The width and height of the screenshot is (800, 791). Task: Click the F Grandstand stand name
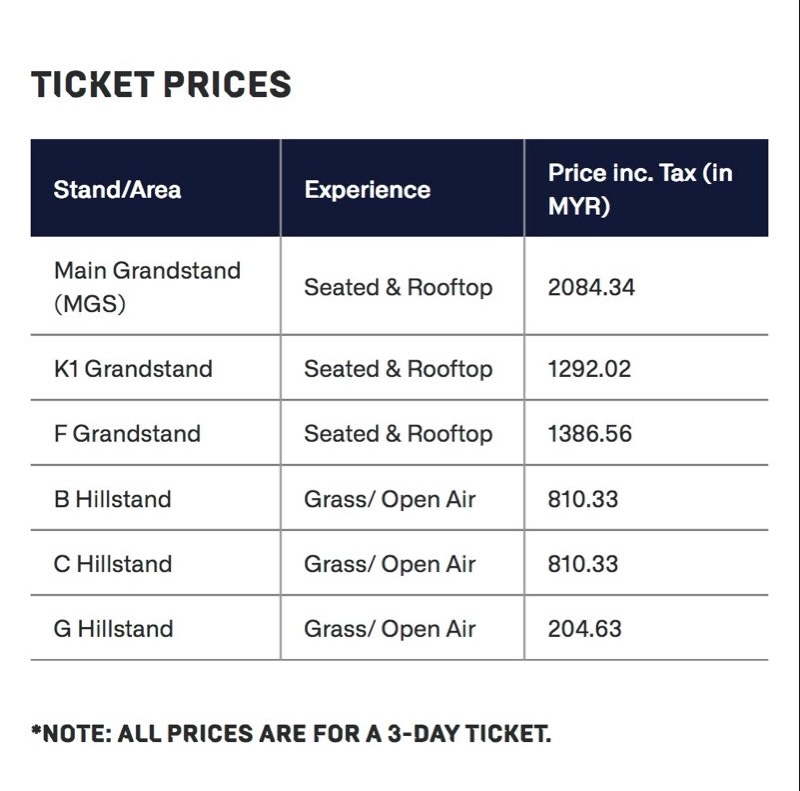pos(127,433)
